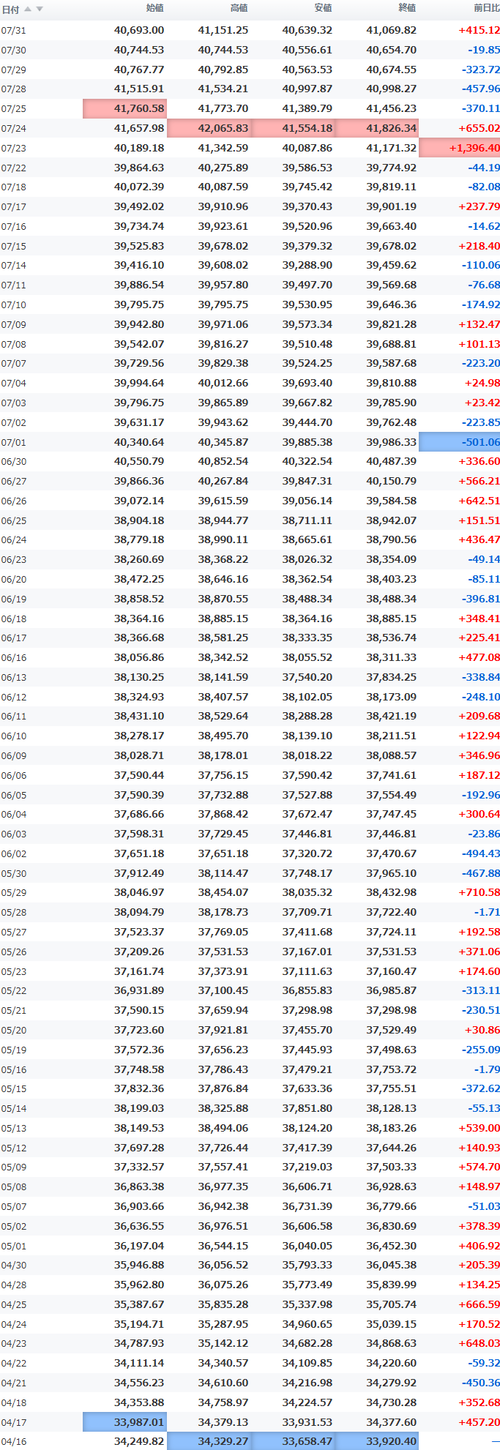Click the 終値 column header
The width and height of the screenshot is (500, 1450).
(407, 9)
